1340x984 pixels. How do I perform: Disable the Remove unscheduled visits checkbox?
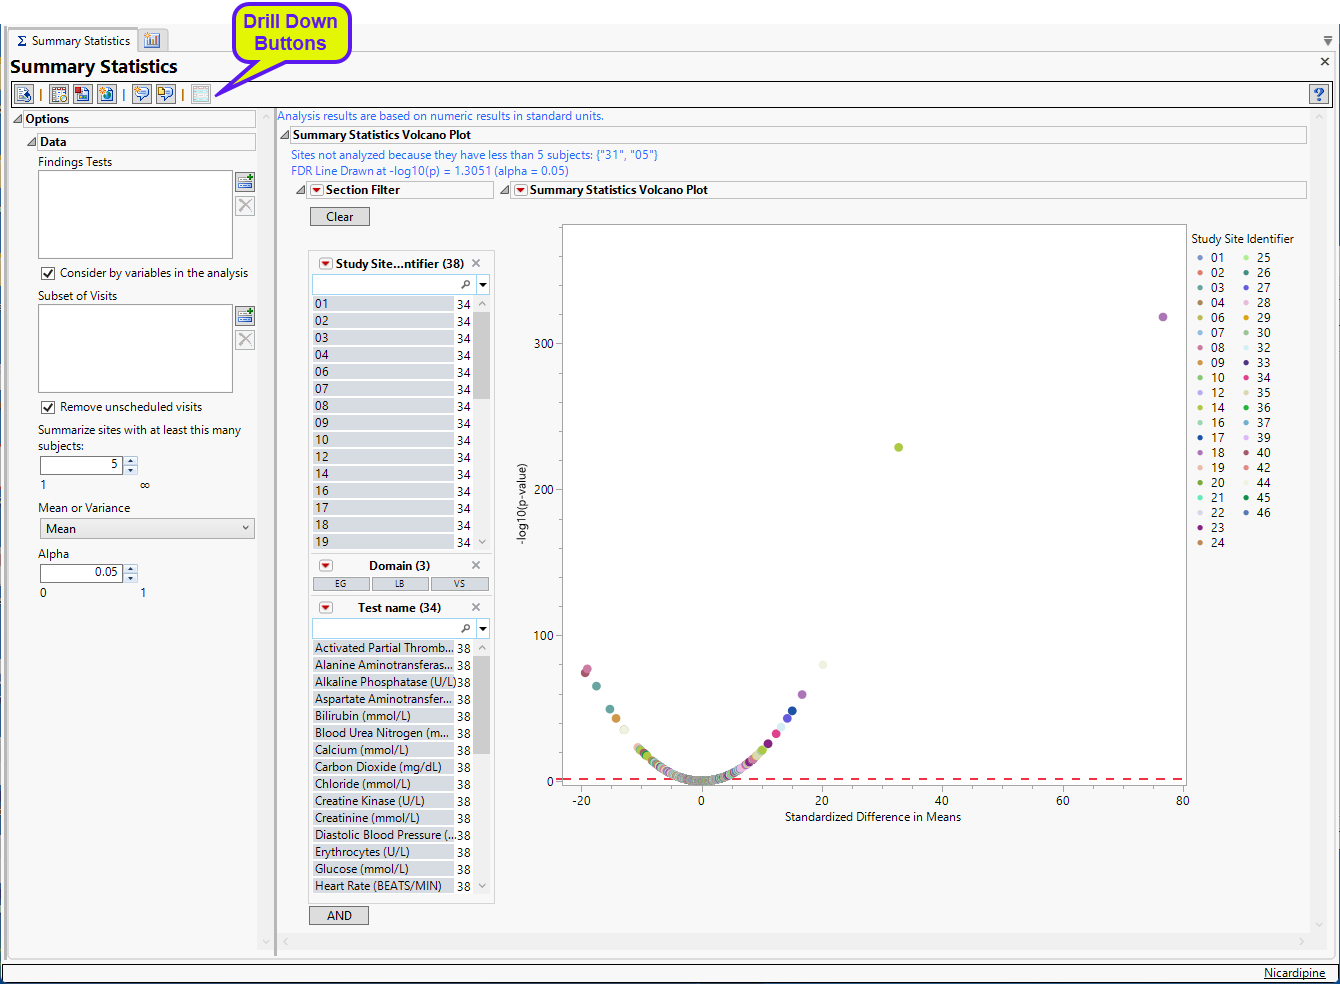point(47,407)
